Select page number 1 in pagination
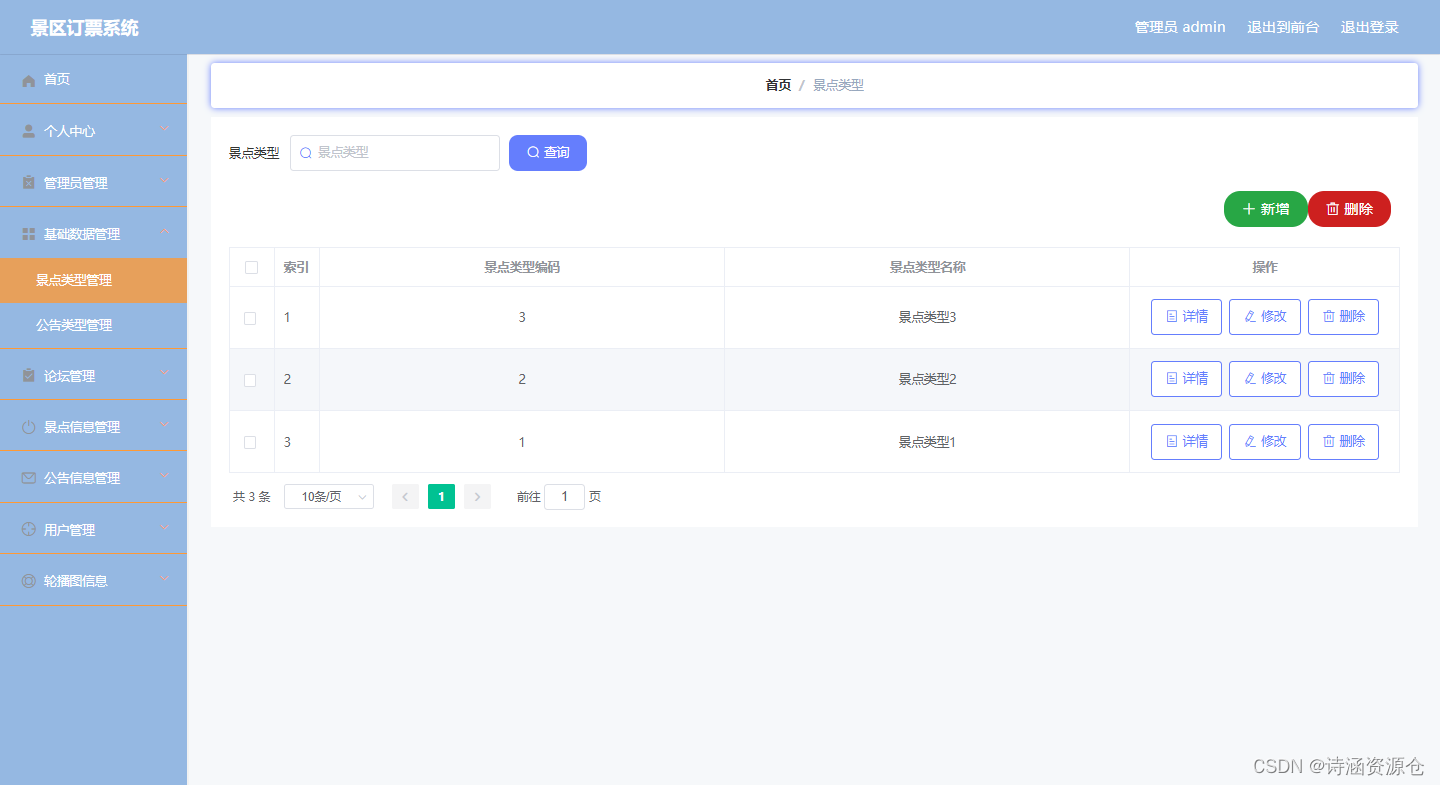1440x785 pixels. point(441,497)
